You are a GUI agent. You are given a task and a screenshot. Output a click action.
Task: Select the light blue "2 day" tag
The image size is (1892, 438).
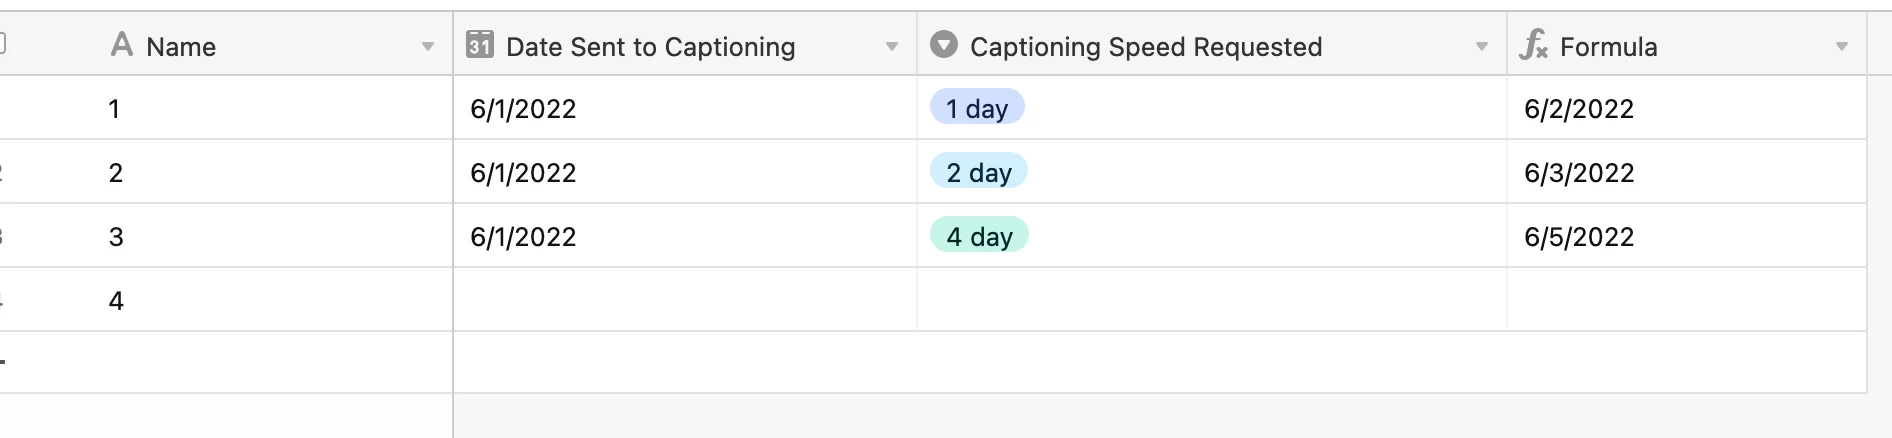pos(979,172)
